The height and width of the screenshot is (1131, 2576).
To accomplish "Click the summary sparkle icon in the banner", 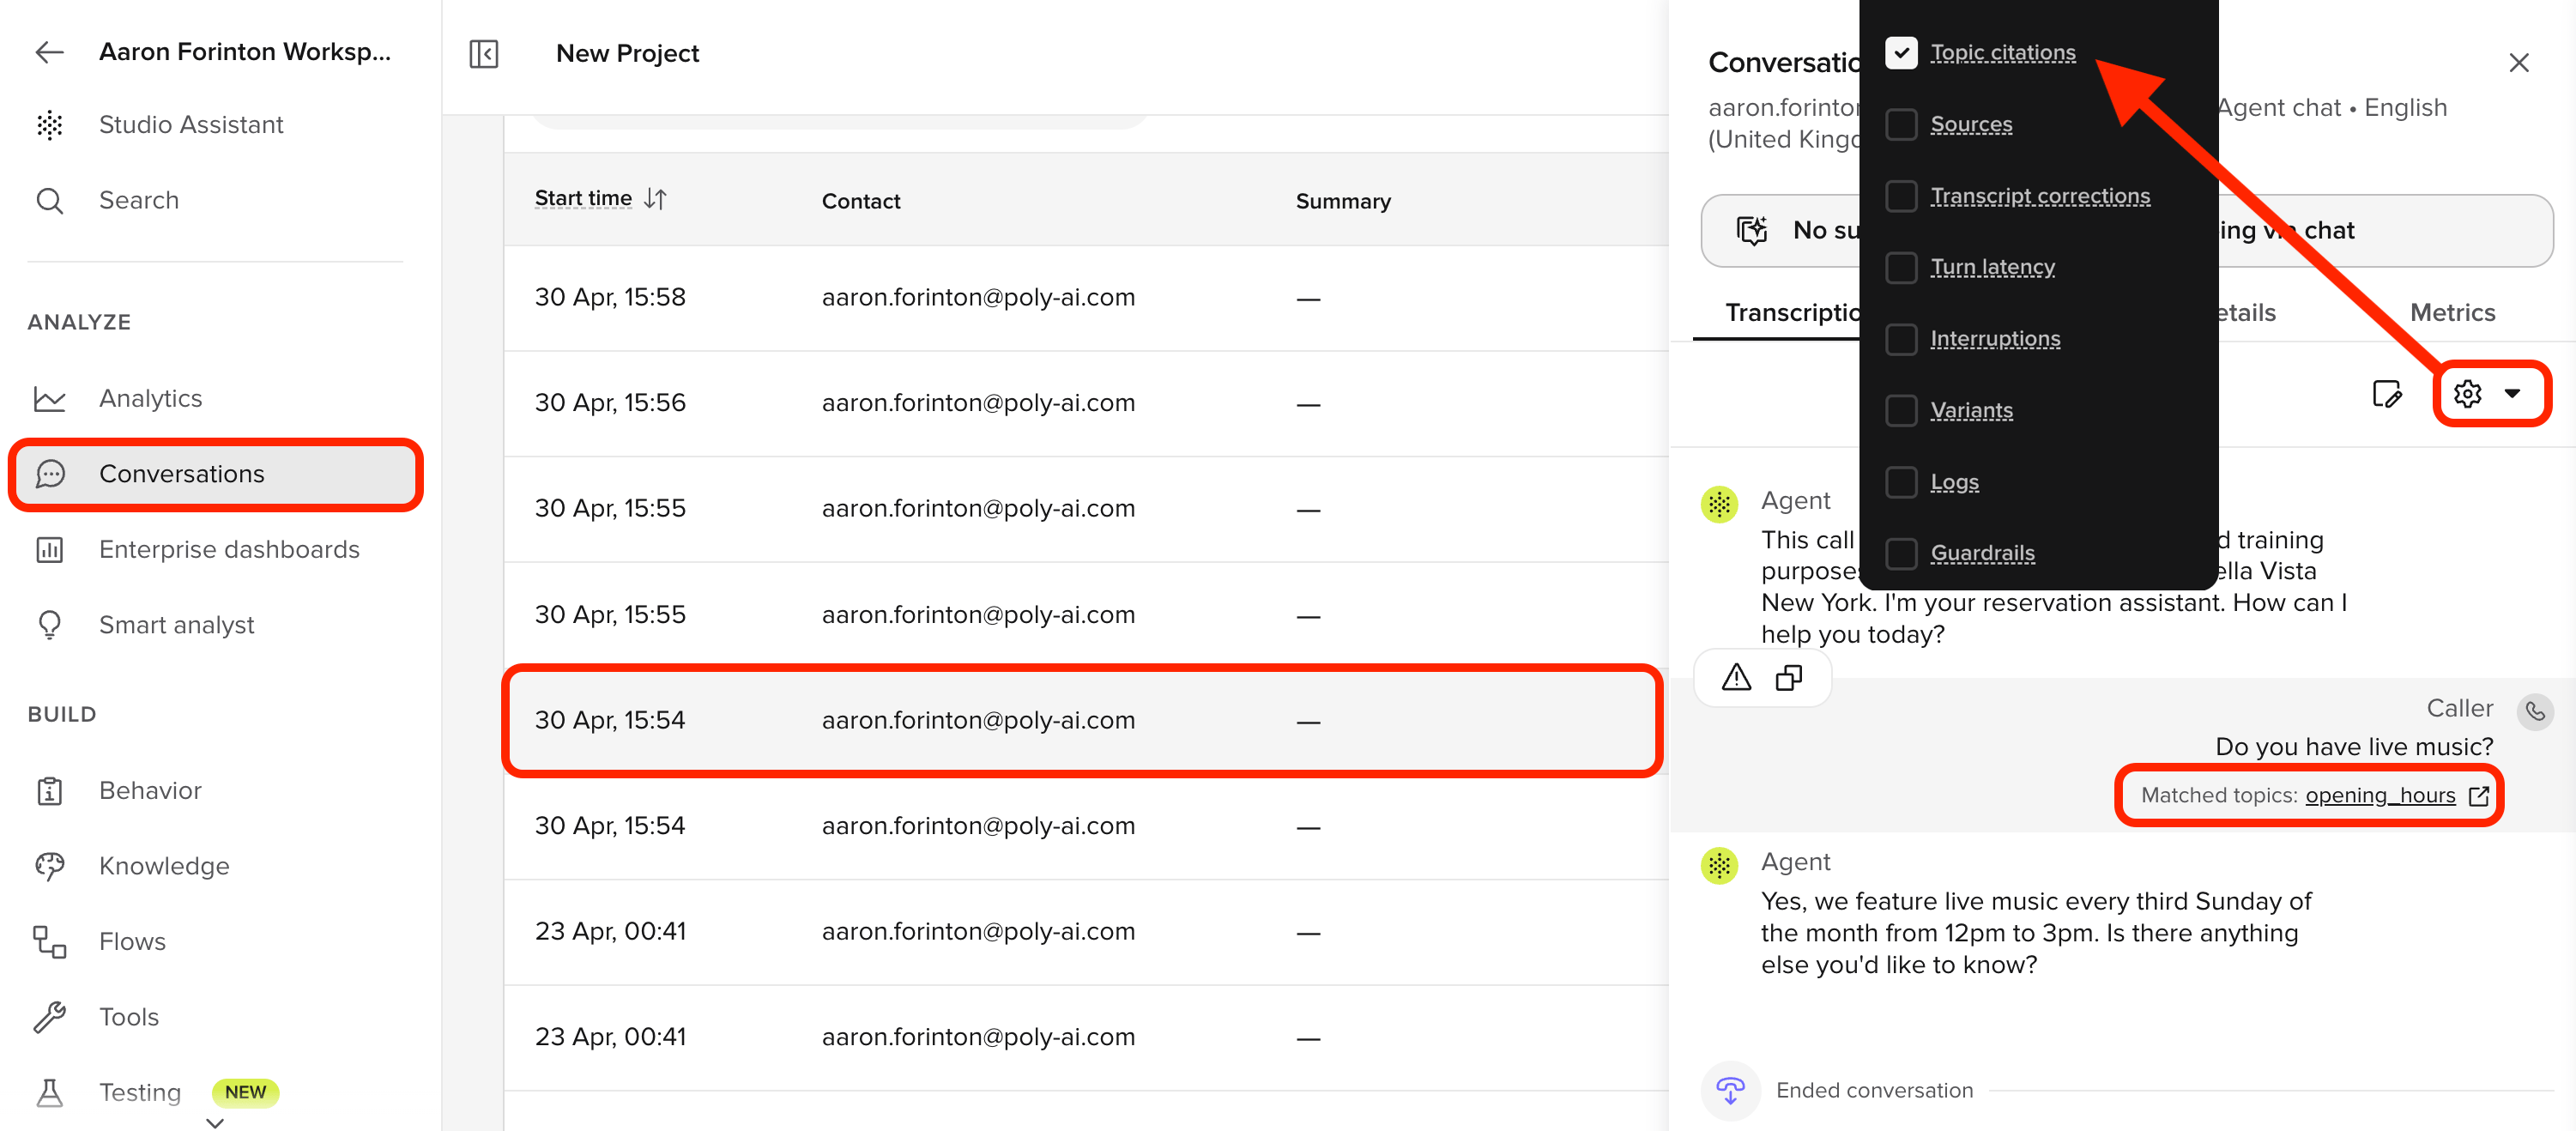I will point(1751,231).
